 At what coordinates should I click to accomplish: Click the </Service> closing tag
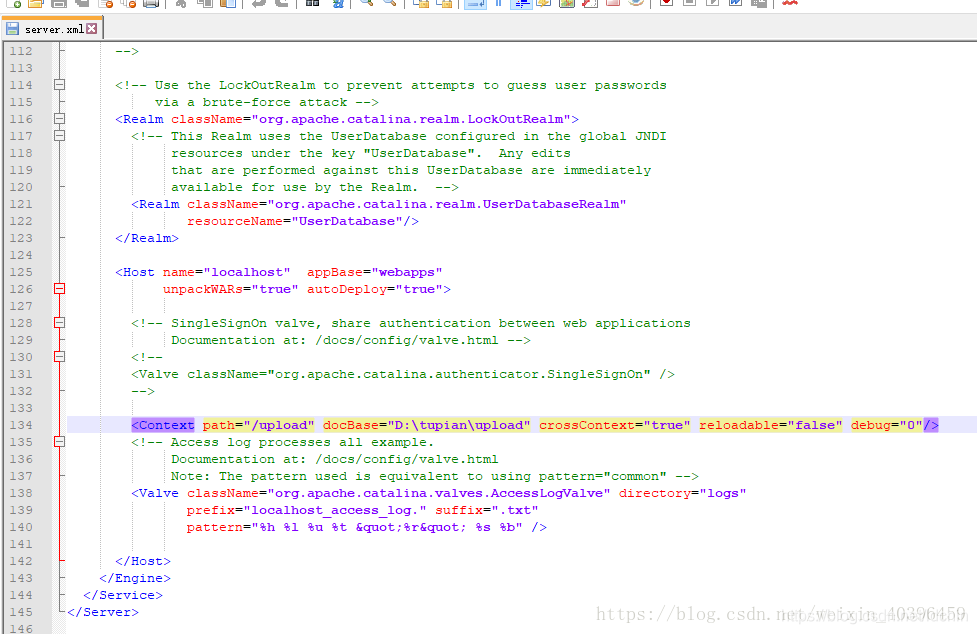[123, 595]
